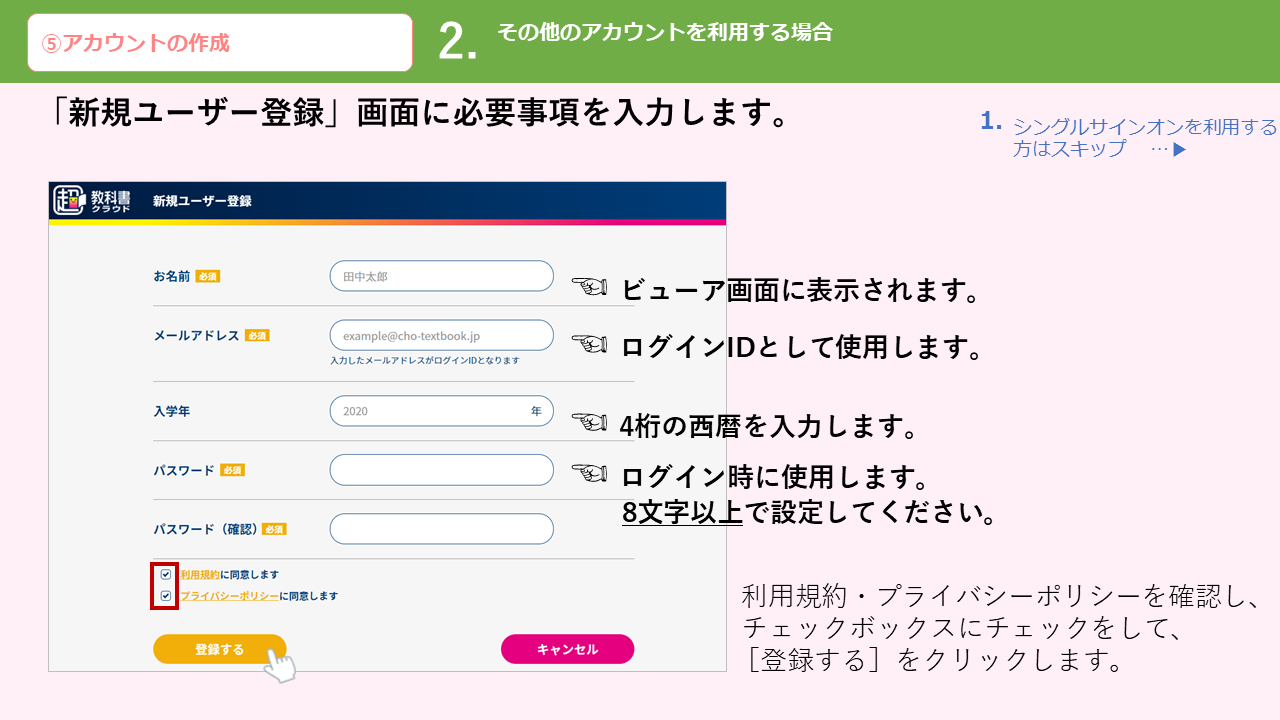Select the ⑤アカウントの作成 tab label

[x=135, y=43]
